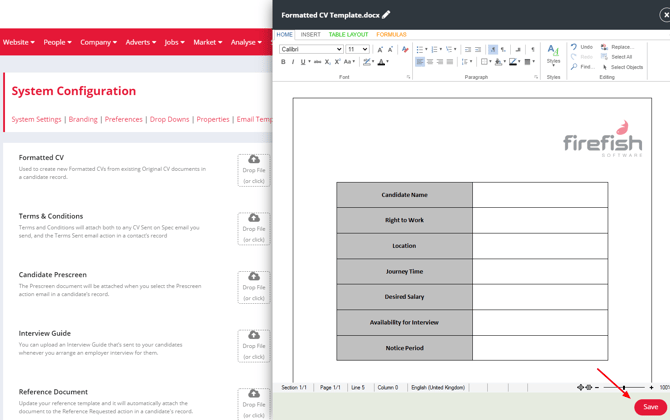
Task: Rename file using the pencil icon
Action: coord(386,15)
